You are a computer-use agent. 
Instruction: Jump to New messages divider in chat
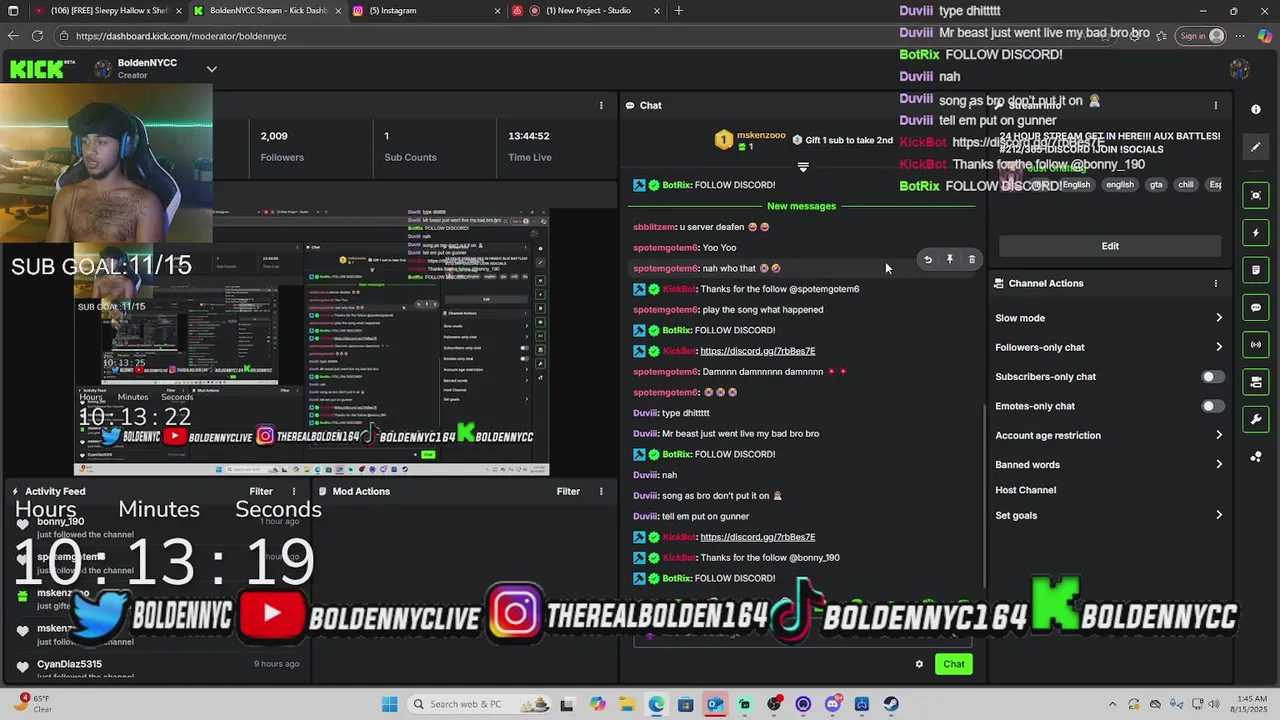click(x=801, y=206)
